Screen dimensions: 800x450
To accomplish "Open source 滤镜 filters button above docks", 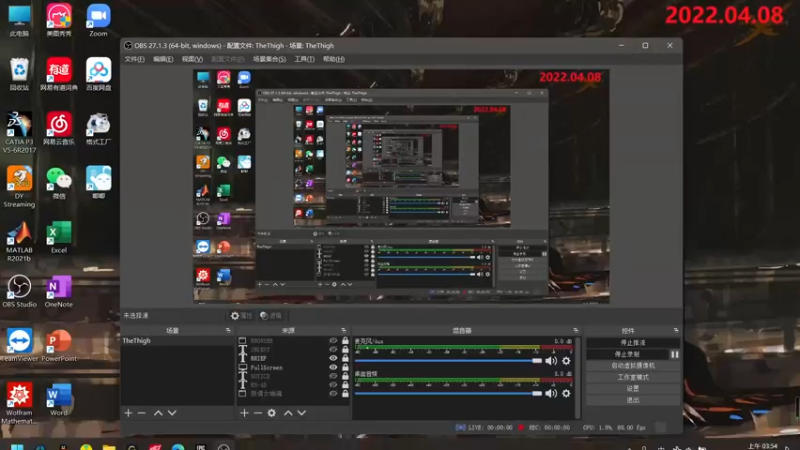I will point(271,316).
